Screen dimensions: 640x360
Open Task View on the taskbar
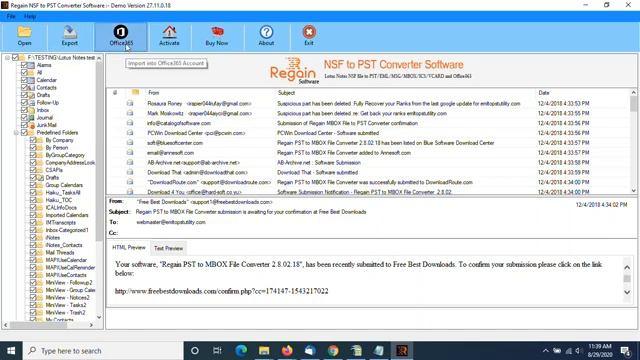coord(217,351)
